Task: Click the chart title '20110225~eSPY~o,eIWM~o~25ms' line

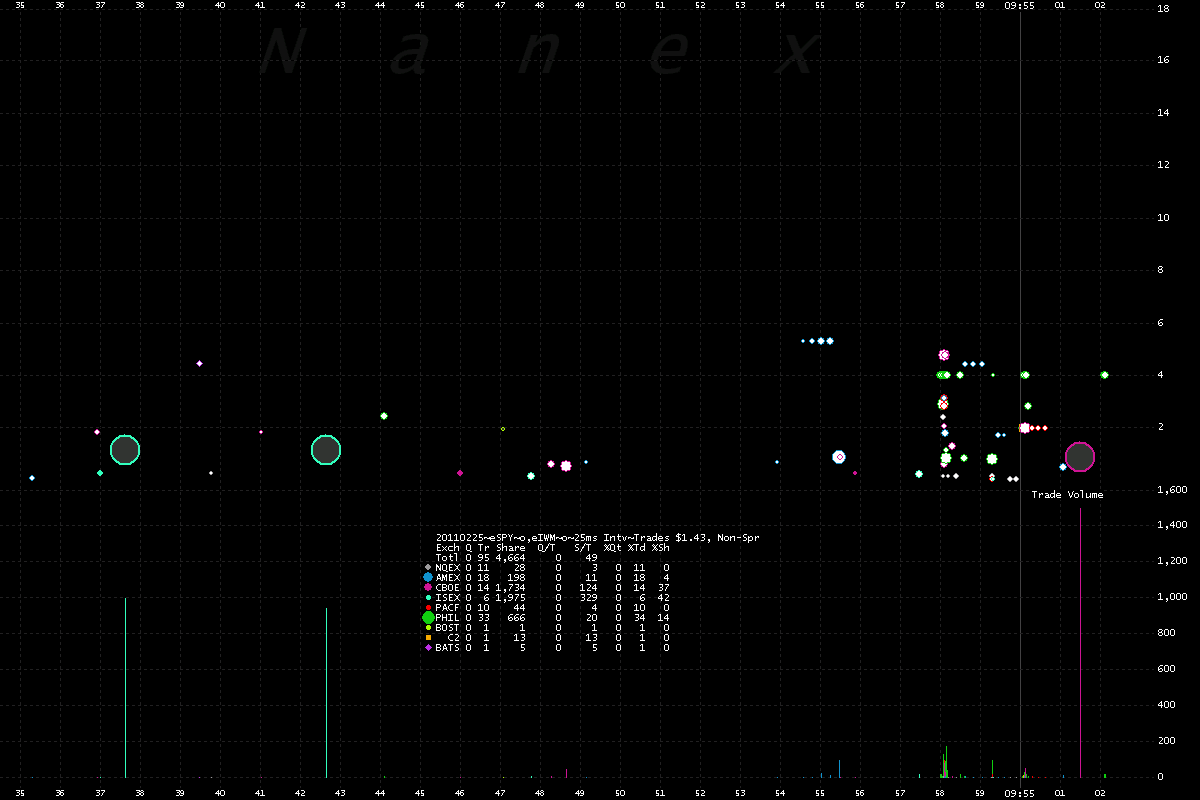Action: [598, 537]
